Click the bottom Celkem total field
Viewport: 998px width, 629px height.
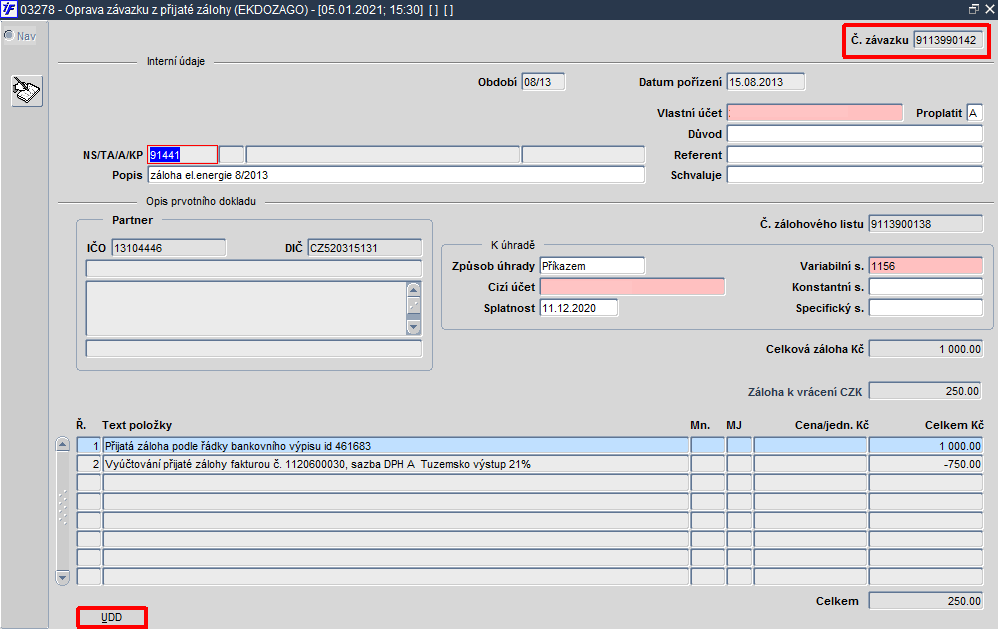(x=925, y=601)
